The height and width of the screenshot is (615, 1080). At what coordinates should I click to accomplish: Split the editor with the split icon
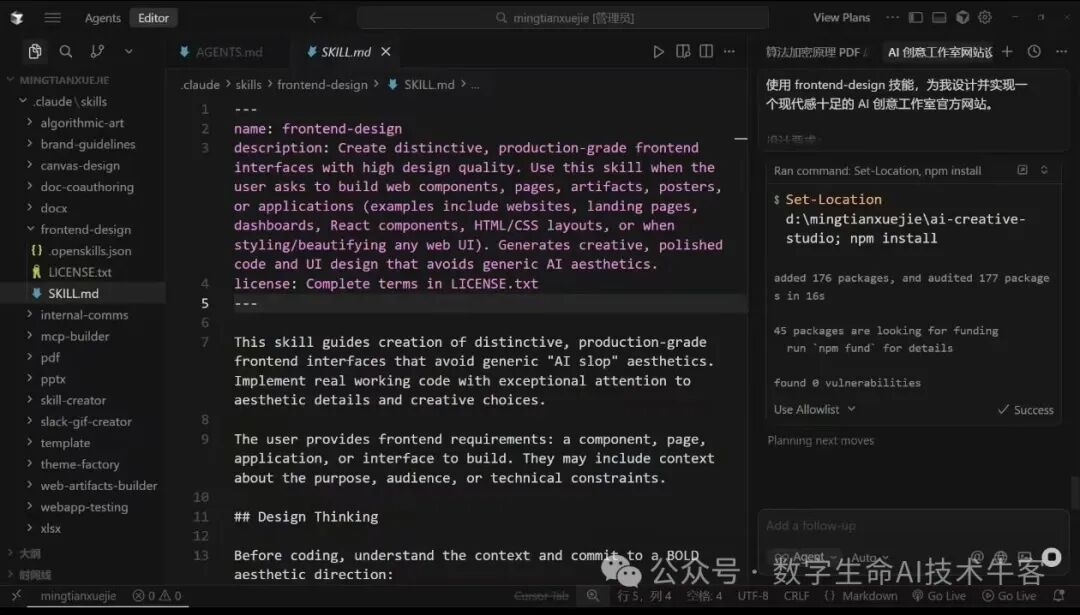[706, 52]
